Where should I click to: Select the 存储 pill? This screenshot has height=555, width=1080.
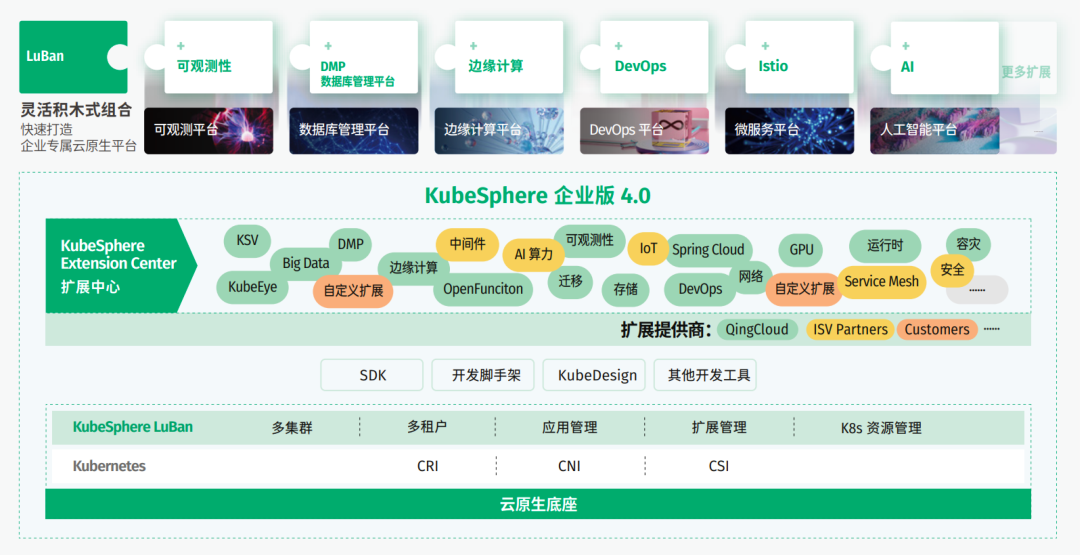point(625,290)
